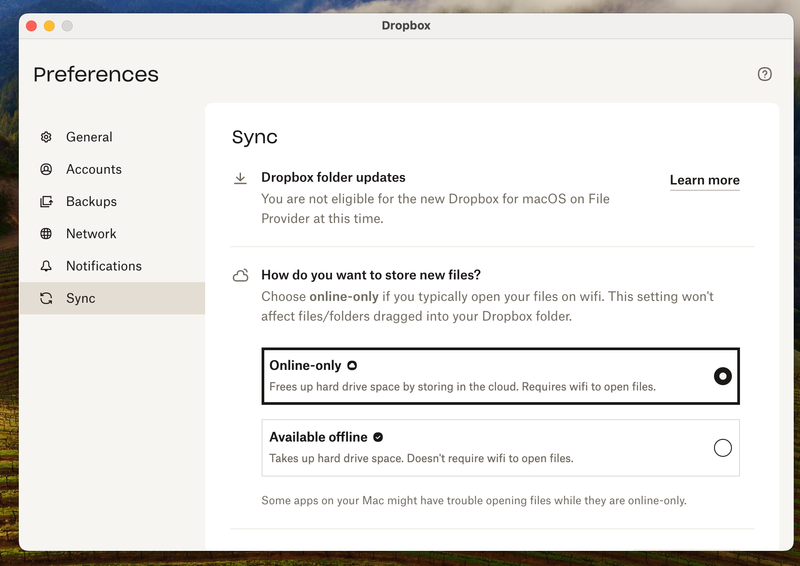The image size is (800, 566).
Task: Click the circular arrows Sync icon
Action: click(46, 298)
